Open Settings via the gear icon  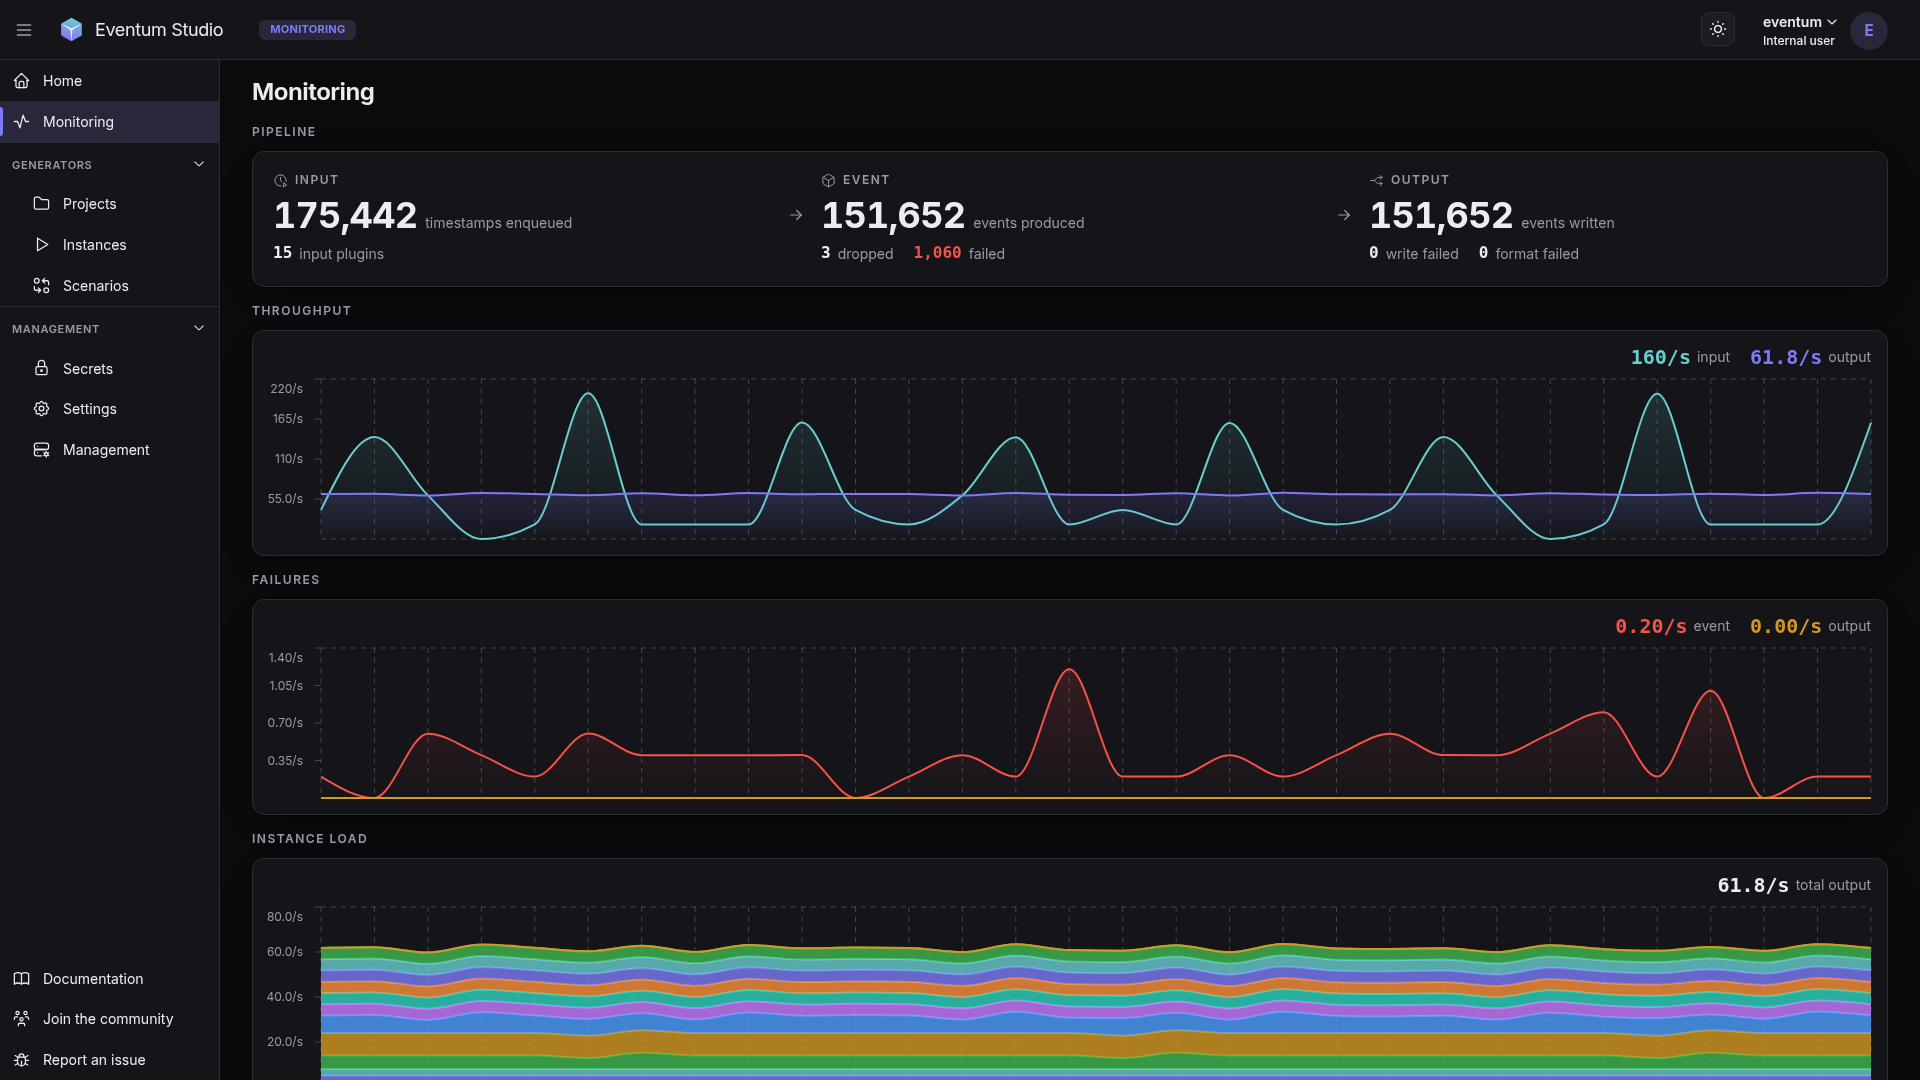tap(41, 409)
